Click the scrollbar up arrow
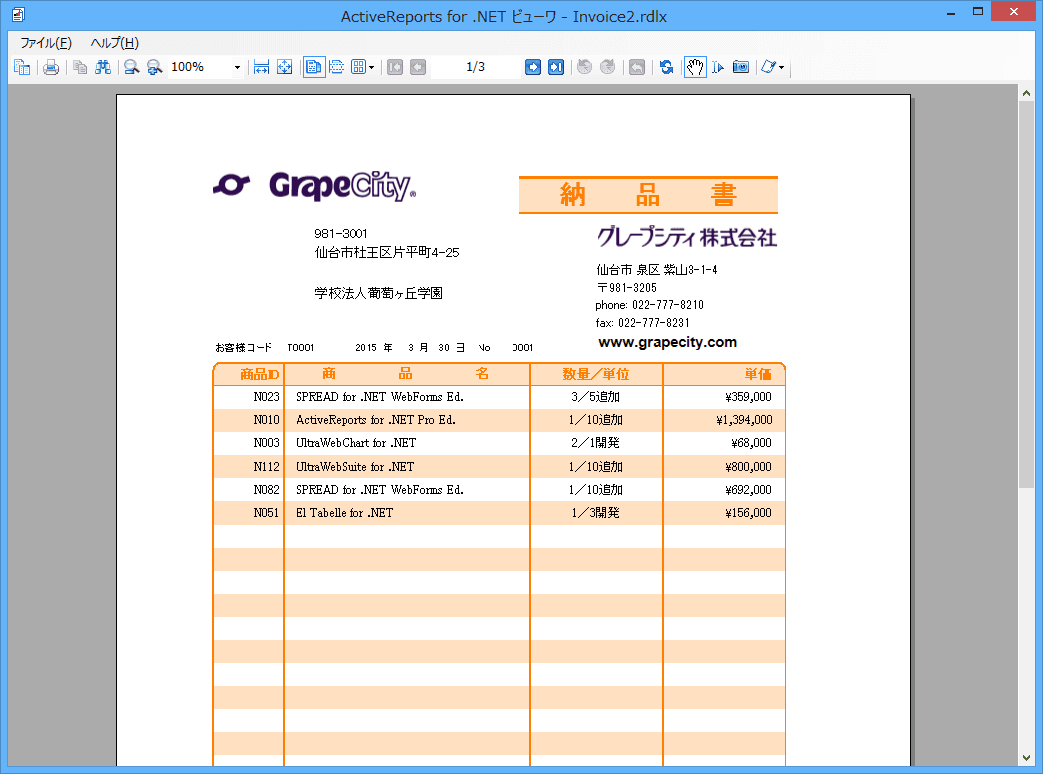This screenshot has height=774, width=1043. [1026, 93]
